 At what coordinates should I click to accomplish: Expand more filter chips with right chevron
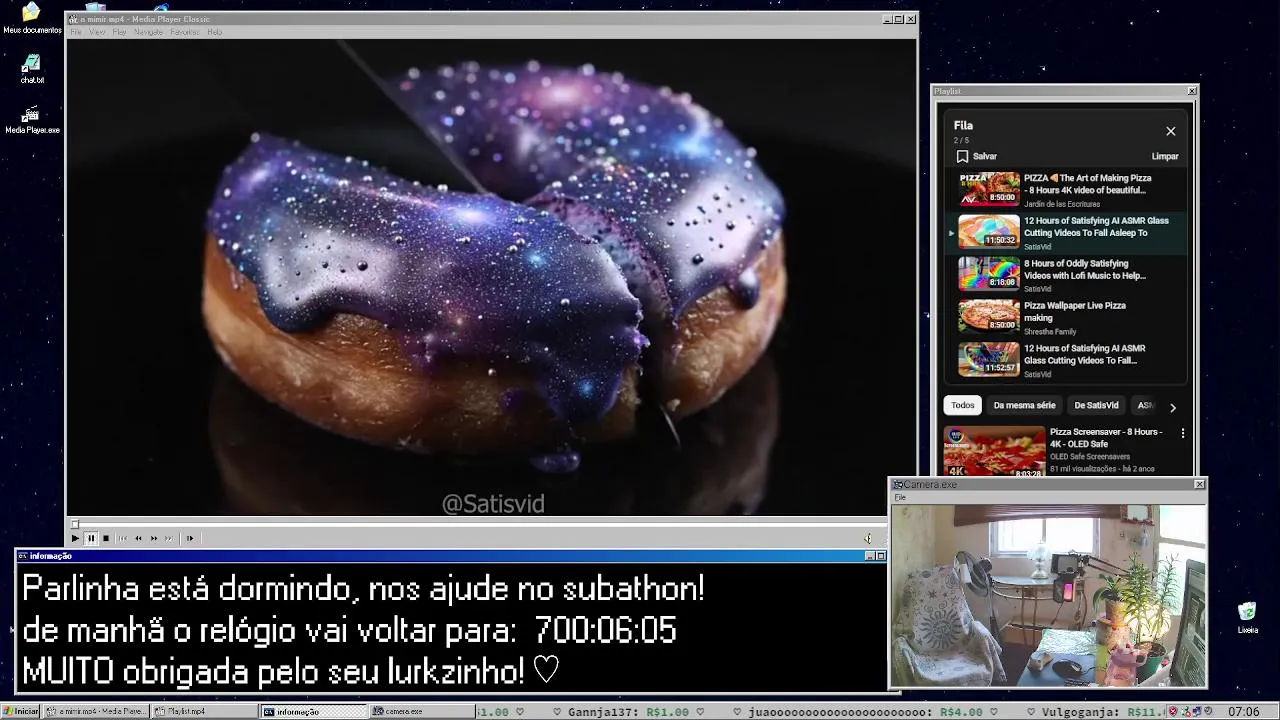click(x=1173, y=407)
